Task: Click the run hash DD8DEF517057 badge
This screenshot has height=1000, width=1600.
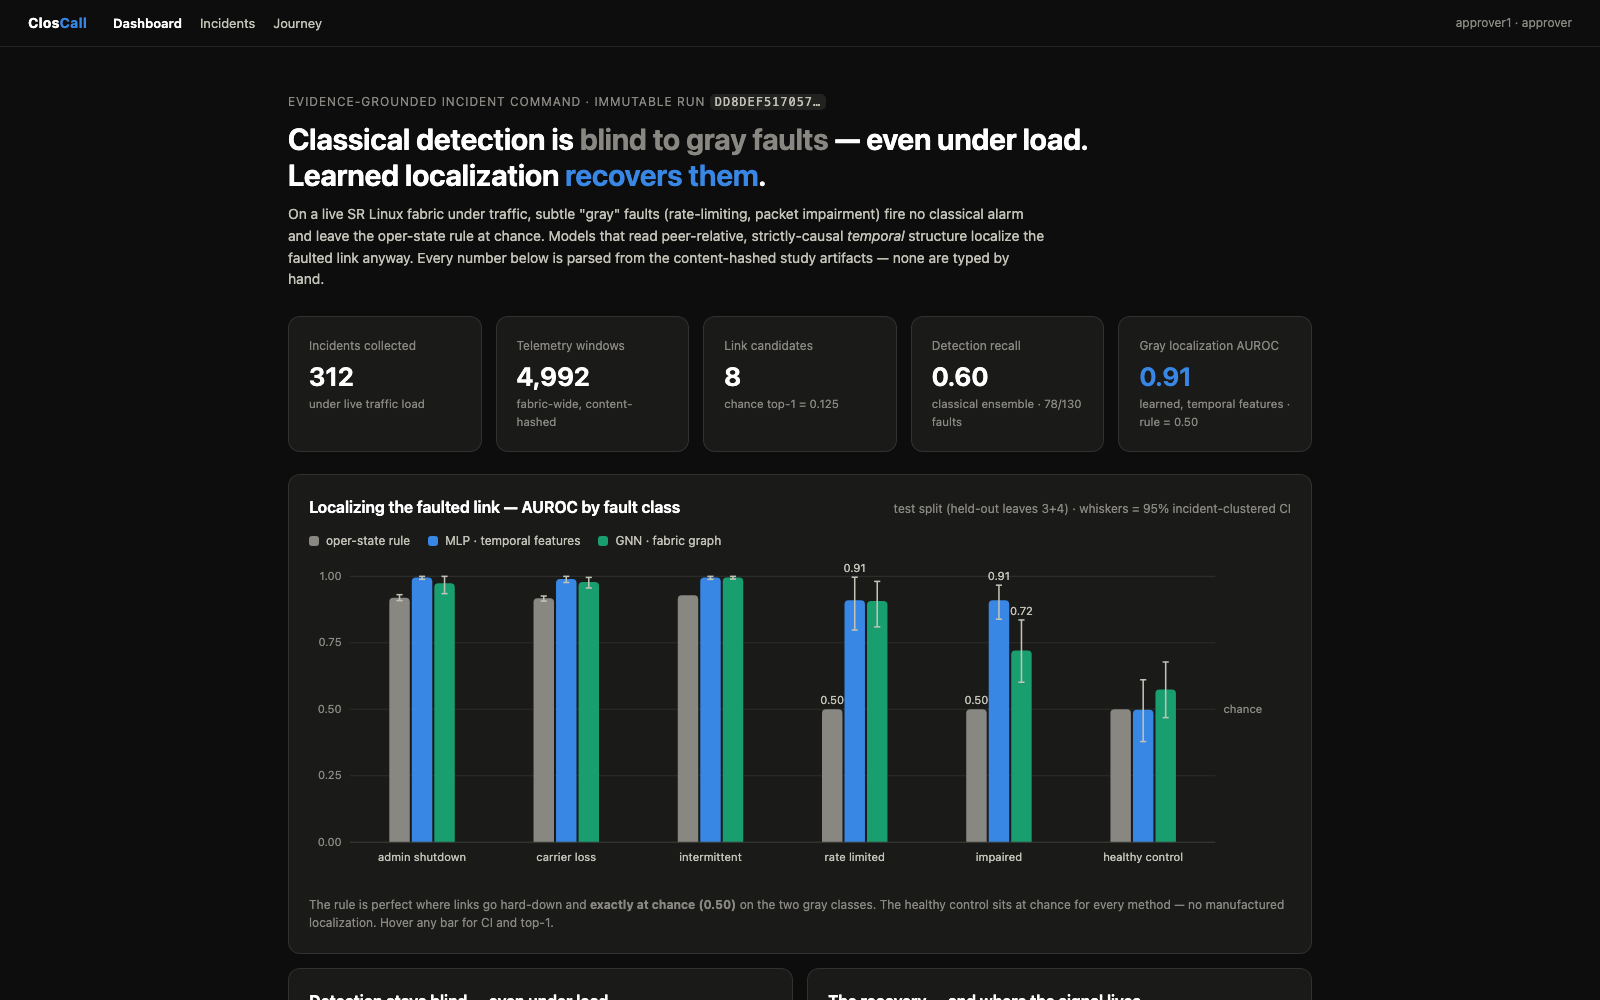Action: click(x=767, y=102)
